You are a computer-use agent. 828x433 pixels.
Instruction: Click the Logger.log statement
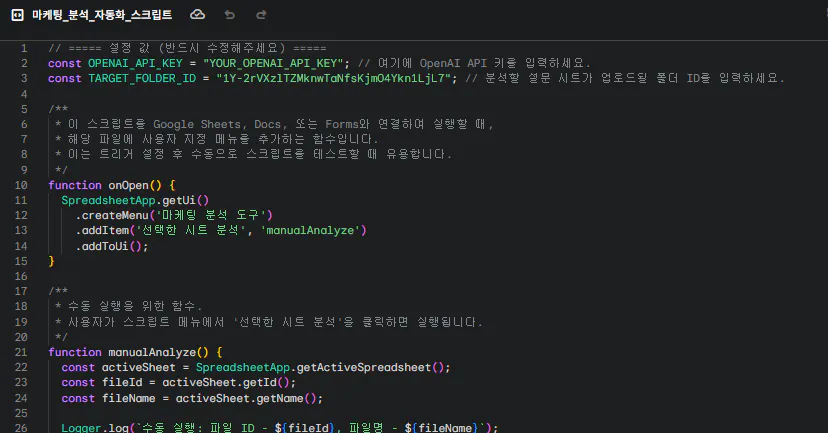(x=280, y=428)
